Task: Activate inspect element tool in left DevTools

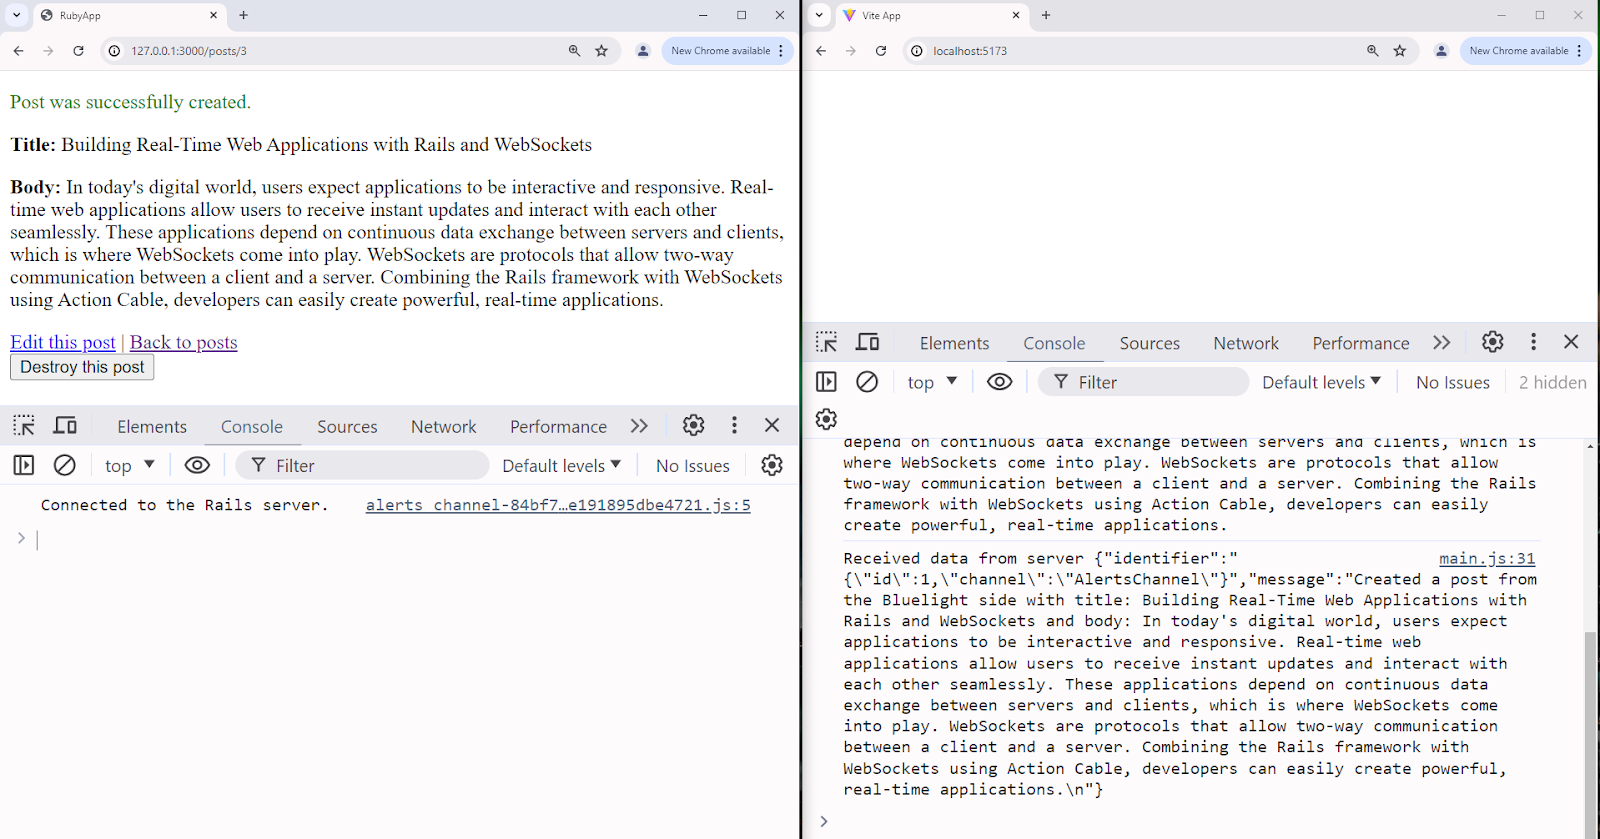Action: (x=24, y=426)
